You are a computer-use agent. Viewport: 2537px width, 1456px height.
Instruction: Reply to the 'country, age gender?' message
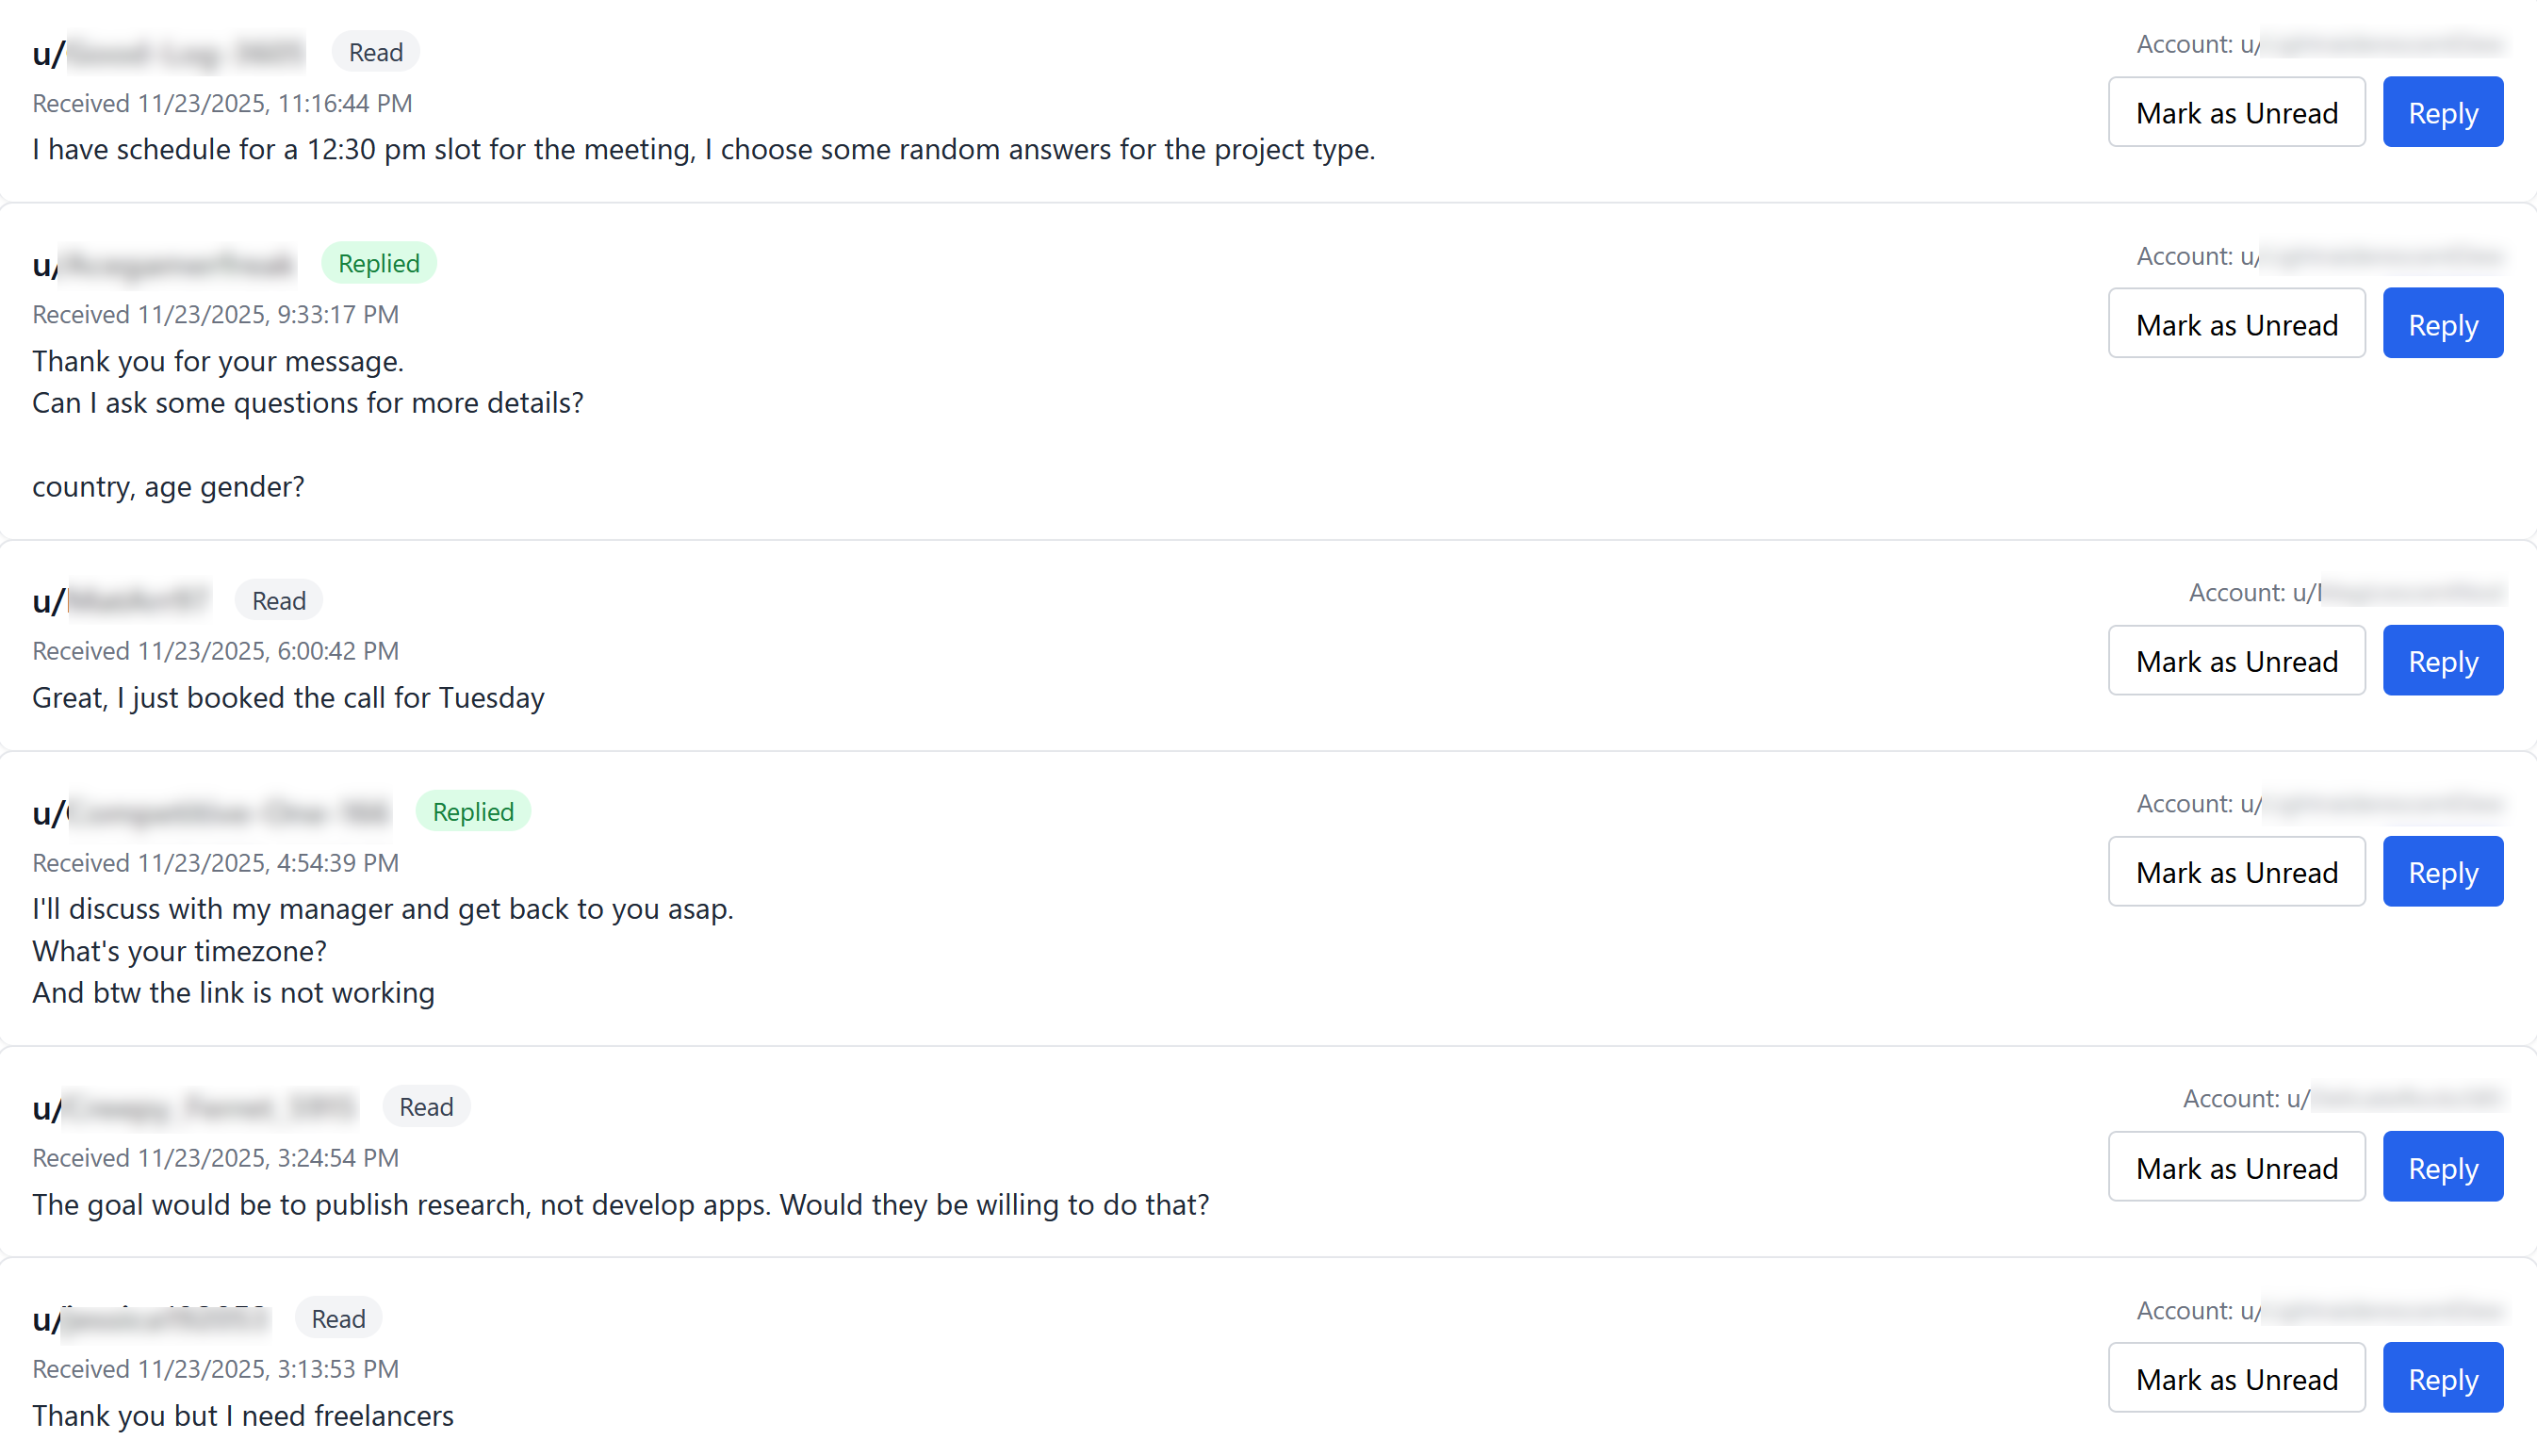click(x=2442, y=324)
